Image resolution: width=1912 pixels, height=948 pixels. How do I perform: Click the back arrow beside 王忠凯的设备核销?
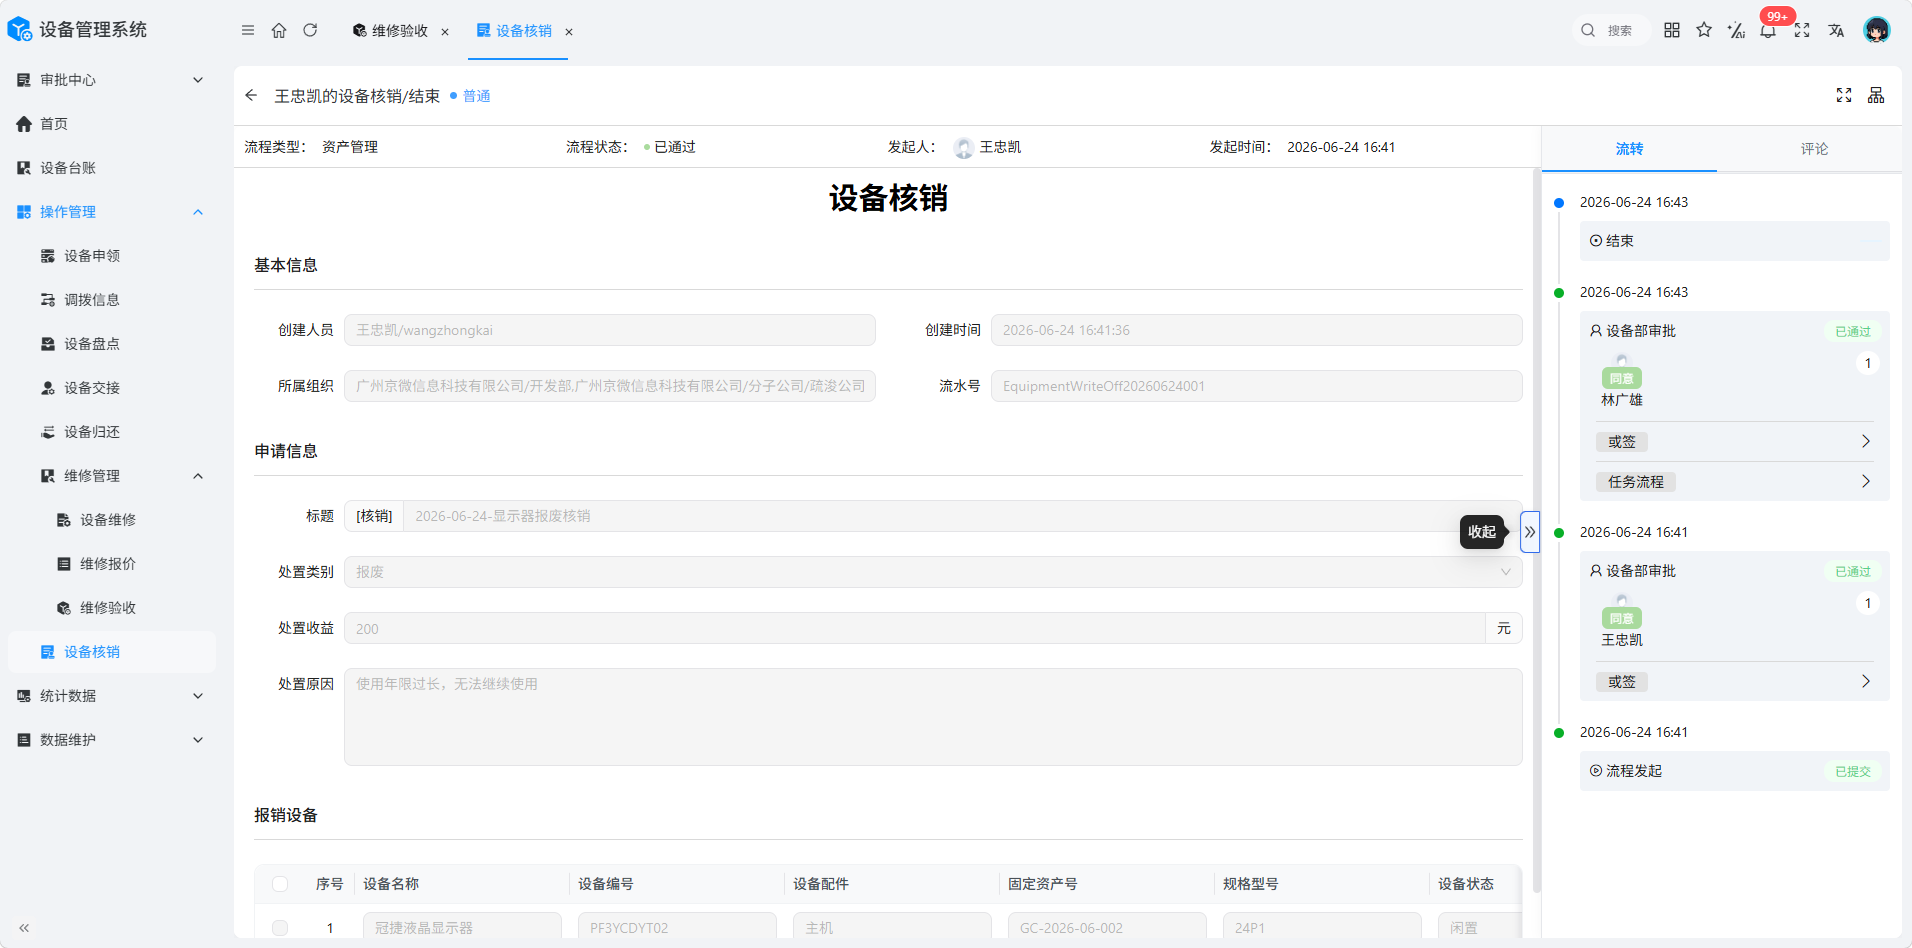tap(251, 96)
